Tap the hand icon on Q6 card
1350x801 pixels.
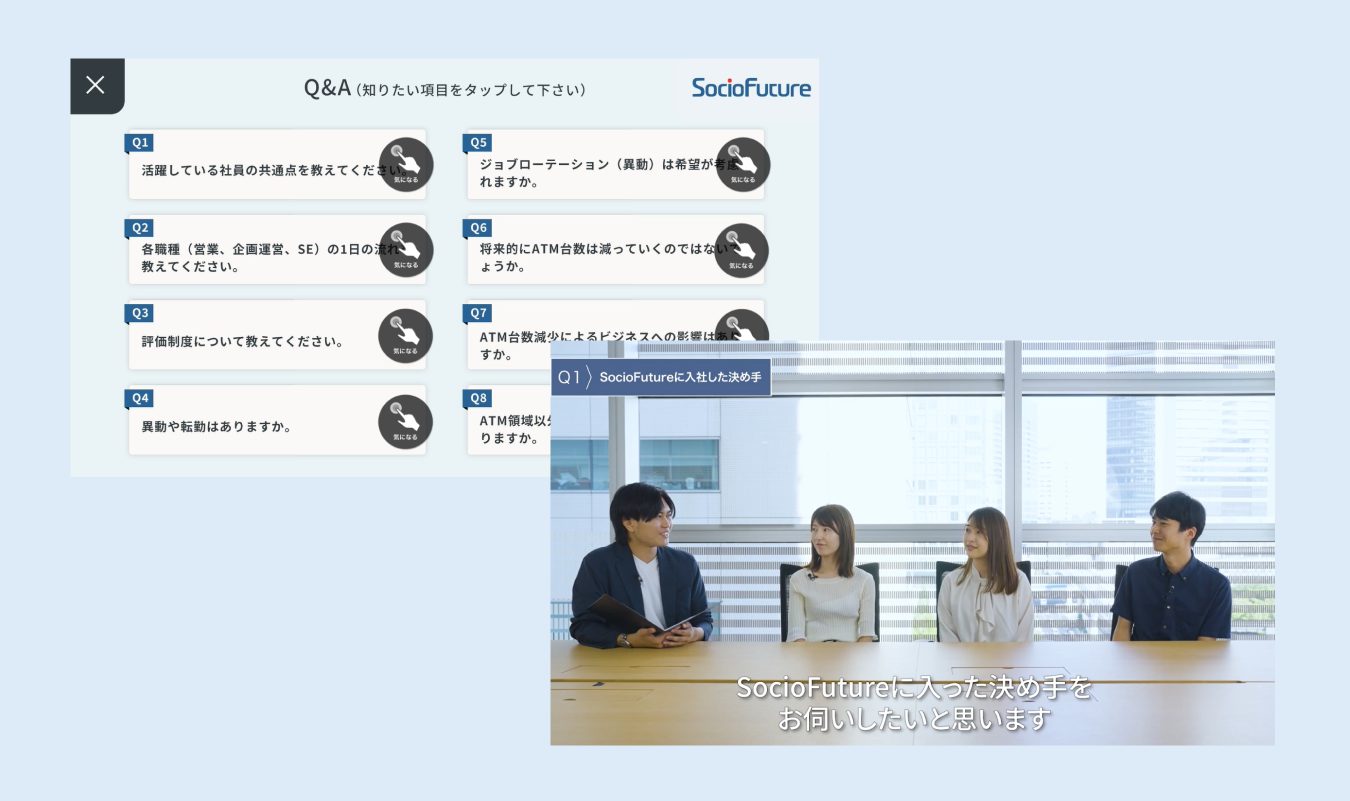click(743, 250)
